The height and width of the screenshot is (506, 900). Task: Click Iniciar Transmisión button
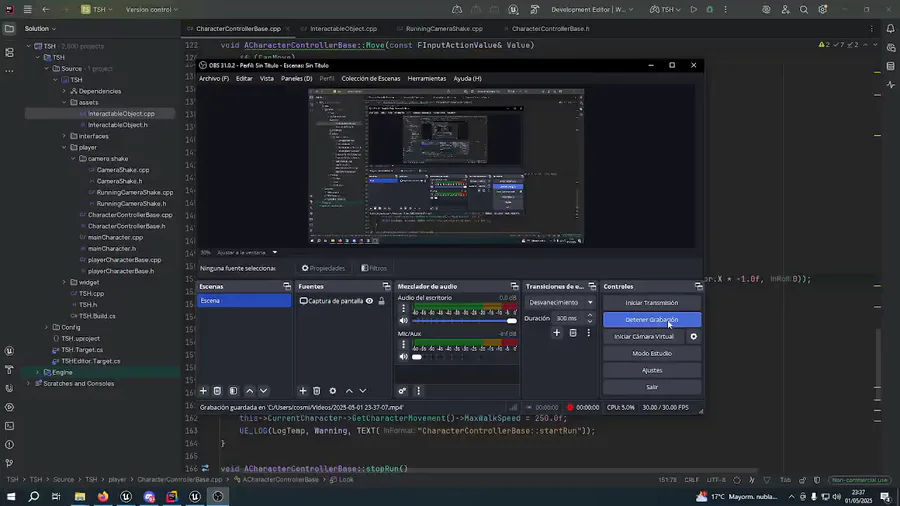click(x=652, y=303)
